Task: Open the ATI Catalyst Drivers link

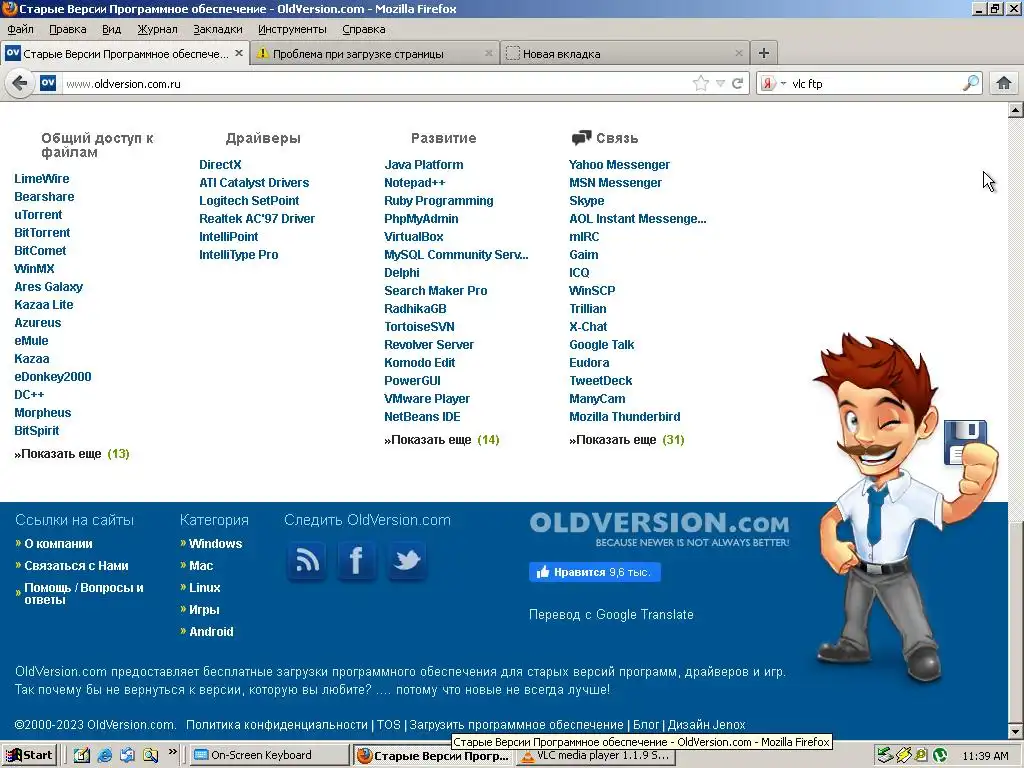Action: tap(254, 183)
